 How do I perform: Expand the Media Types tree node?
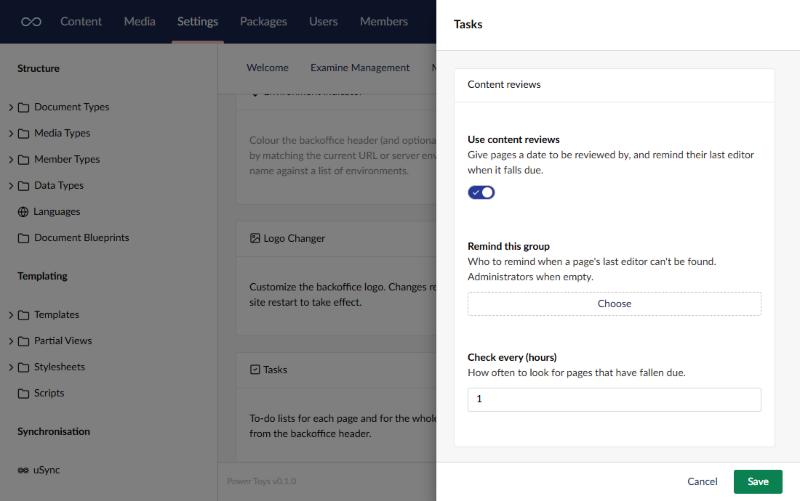(11, 133)
